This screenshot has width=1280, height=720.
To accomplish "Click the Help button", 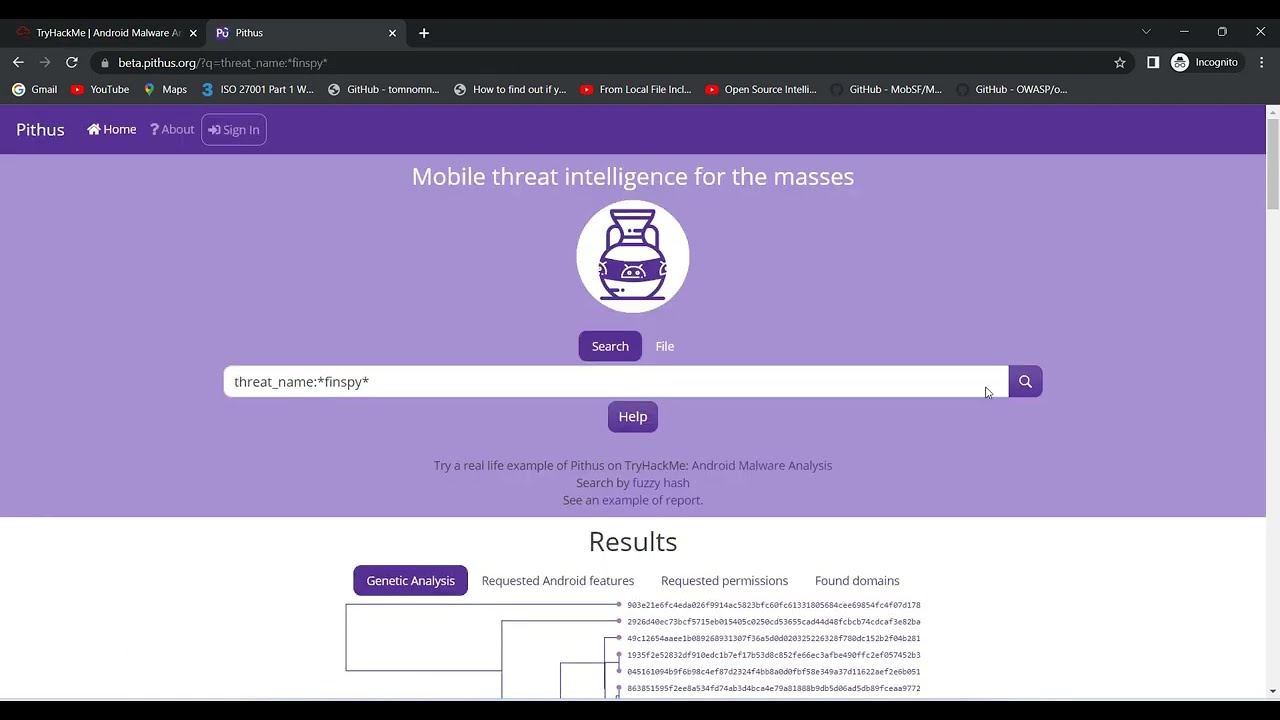I will 633,417.
